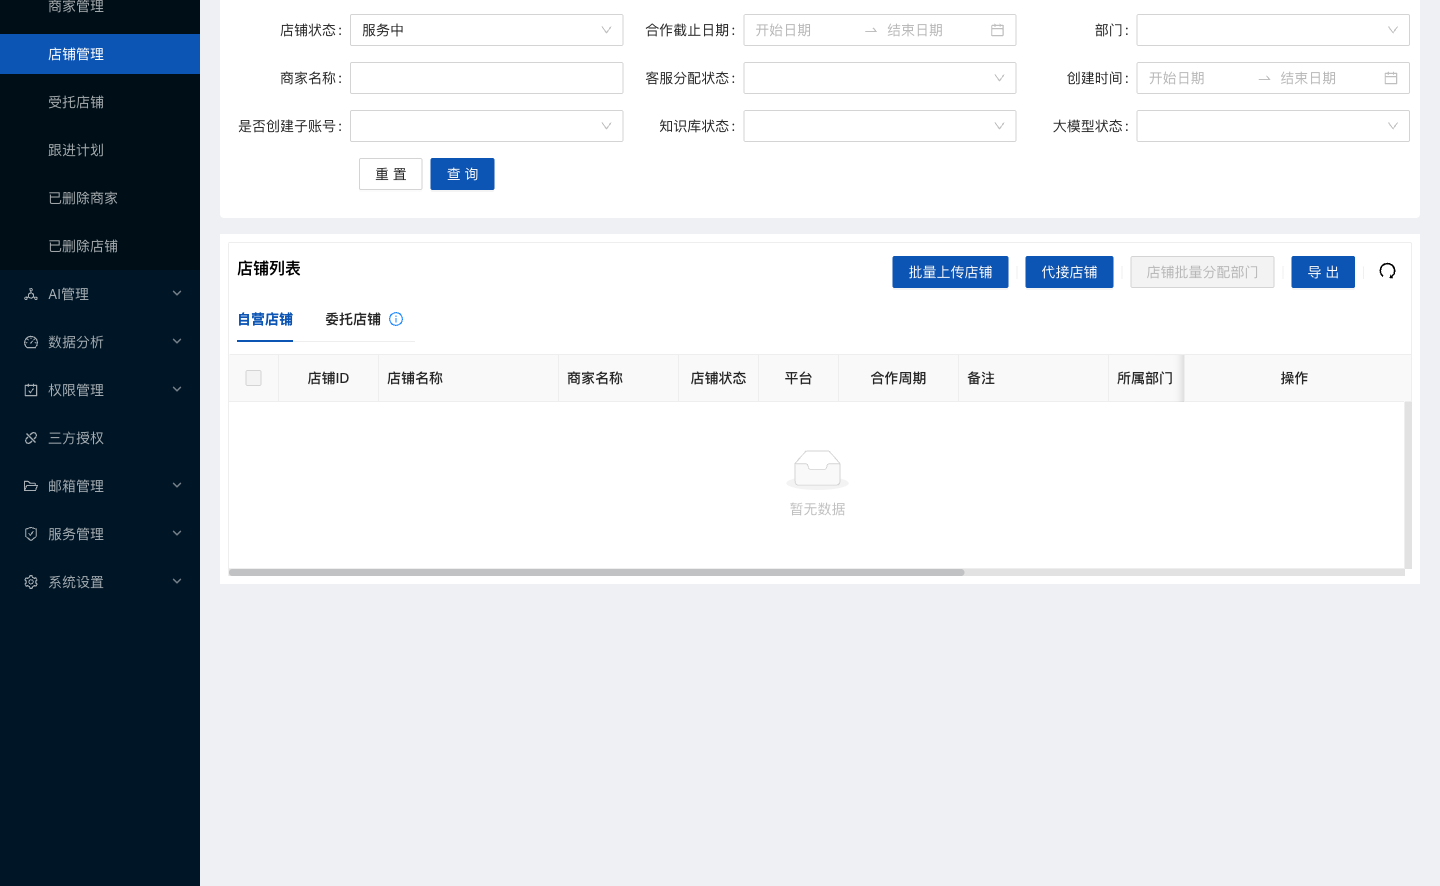Click 开始日期 in the 创建时间 field

(1177, 78)
